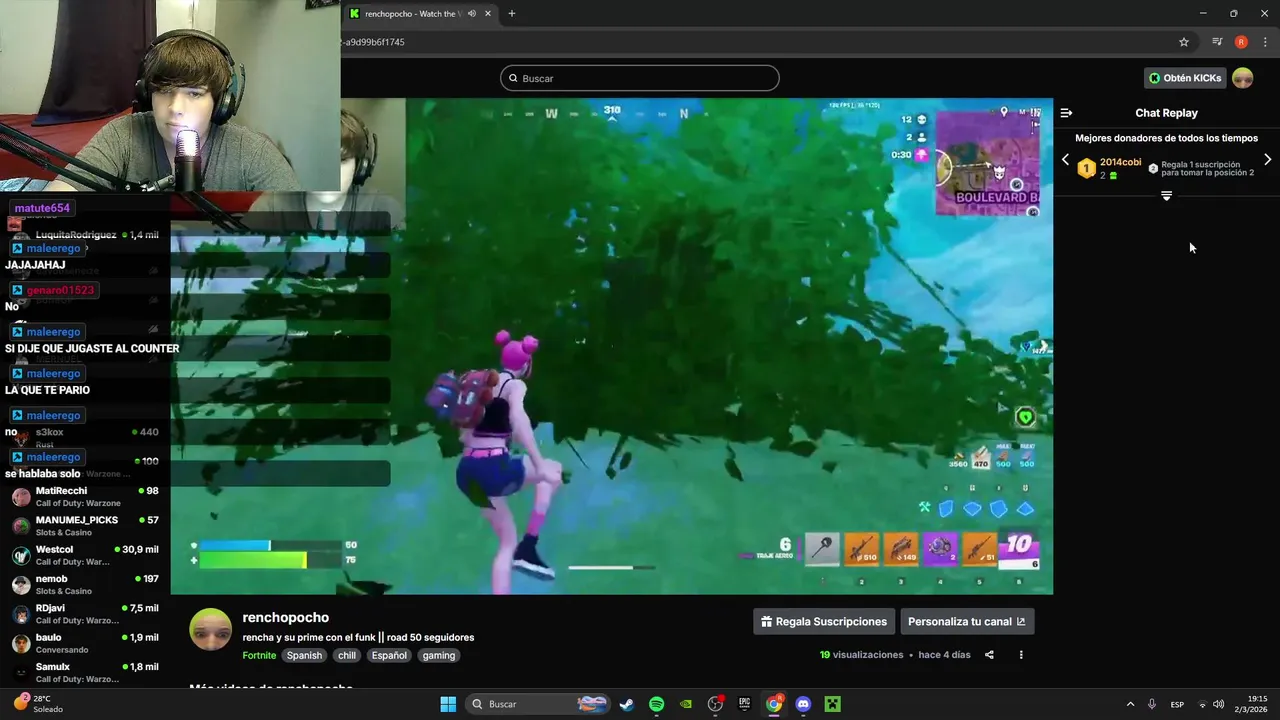
Task: Open Steam from the taskbar
Action: tap(626, 704)
